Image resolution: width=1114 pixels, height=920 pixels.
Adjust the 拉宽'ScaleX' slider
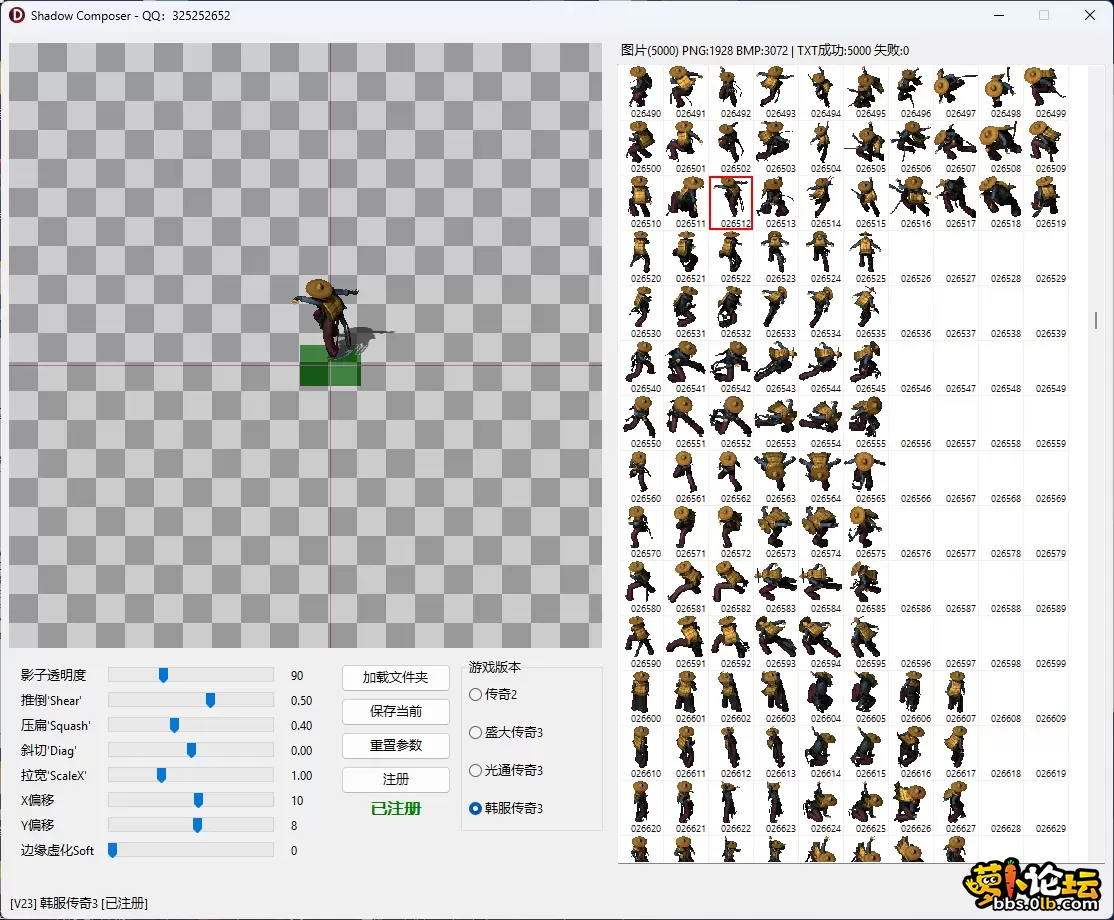click(x=190, y=775)
